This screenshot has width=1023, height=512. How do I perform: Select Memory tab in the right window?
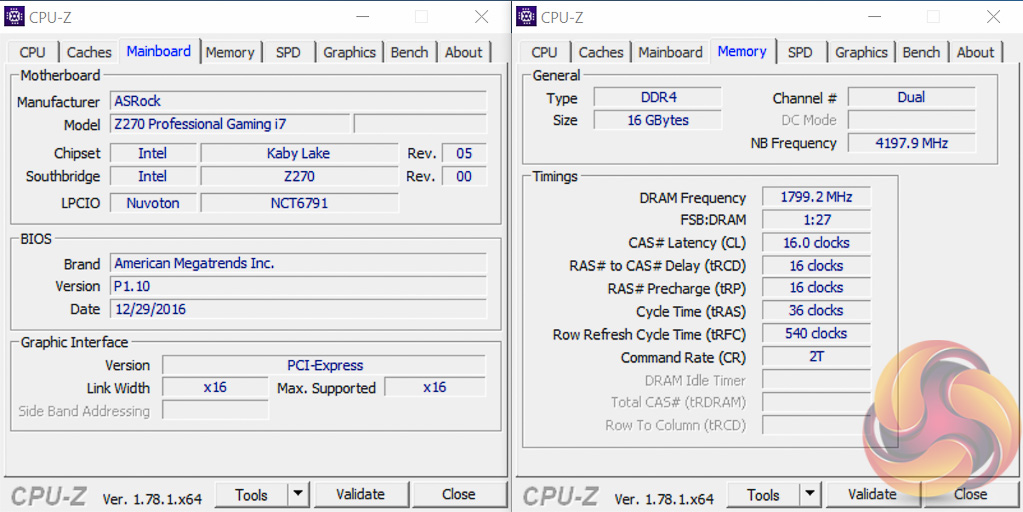tap(742, 51)
